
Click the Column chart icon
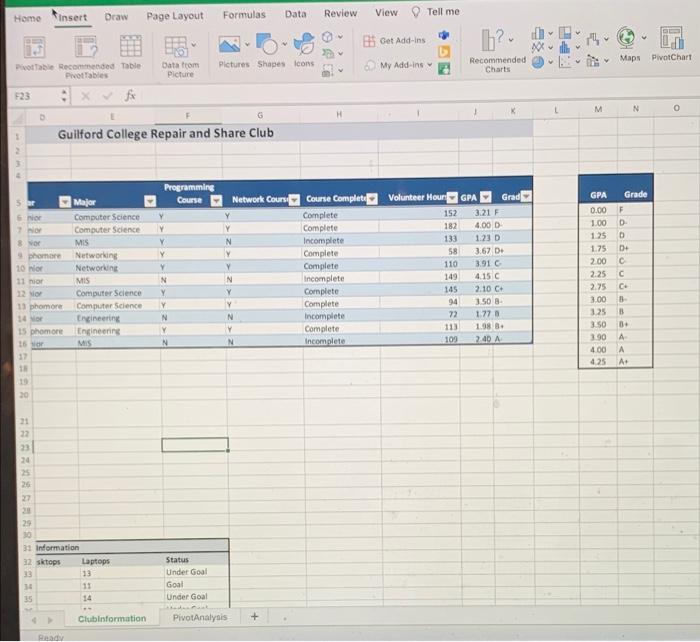538,33
